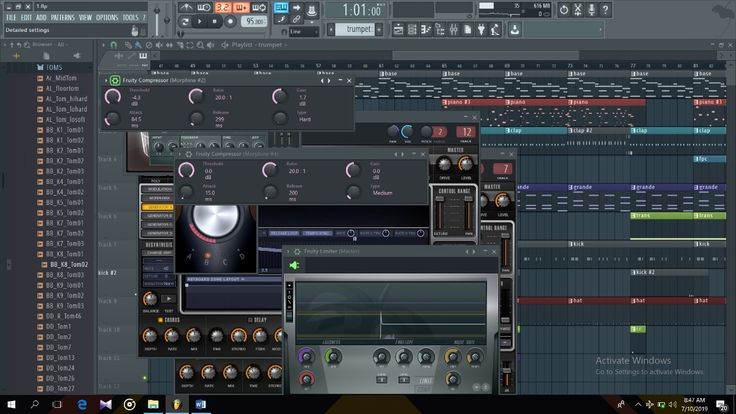Toggle loop recording button
The width and height of the screenshot is (736, 414).
(259, 8)
